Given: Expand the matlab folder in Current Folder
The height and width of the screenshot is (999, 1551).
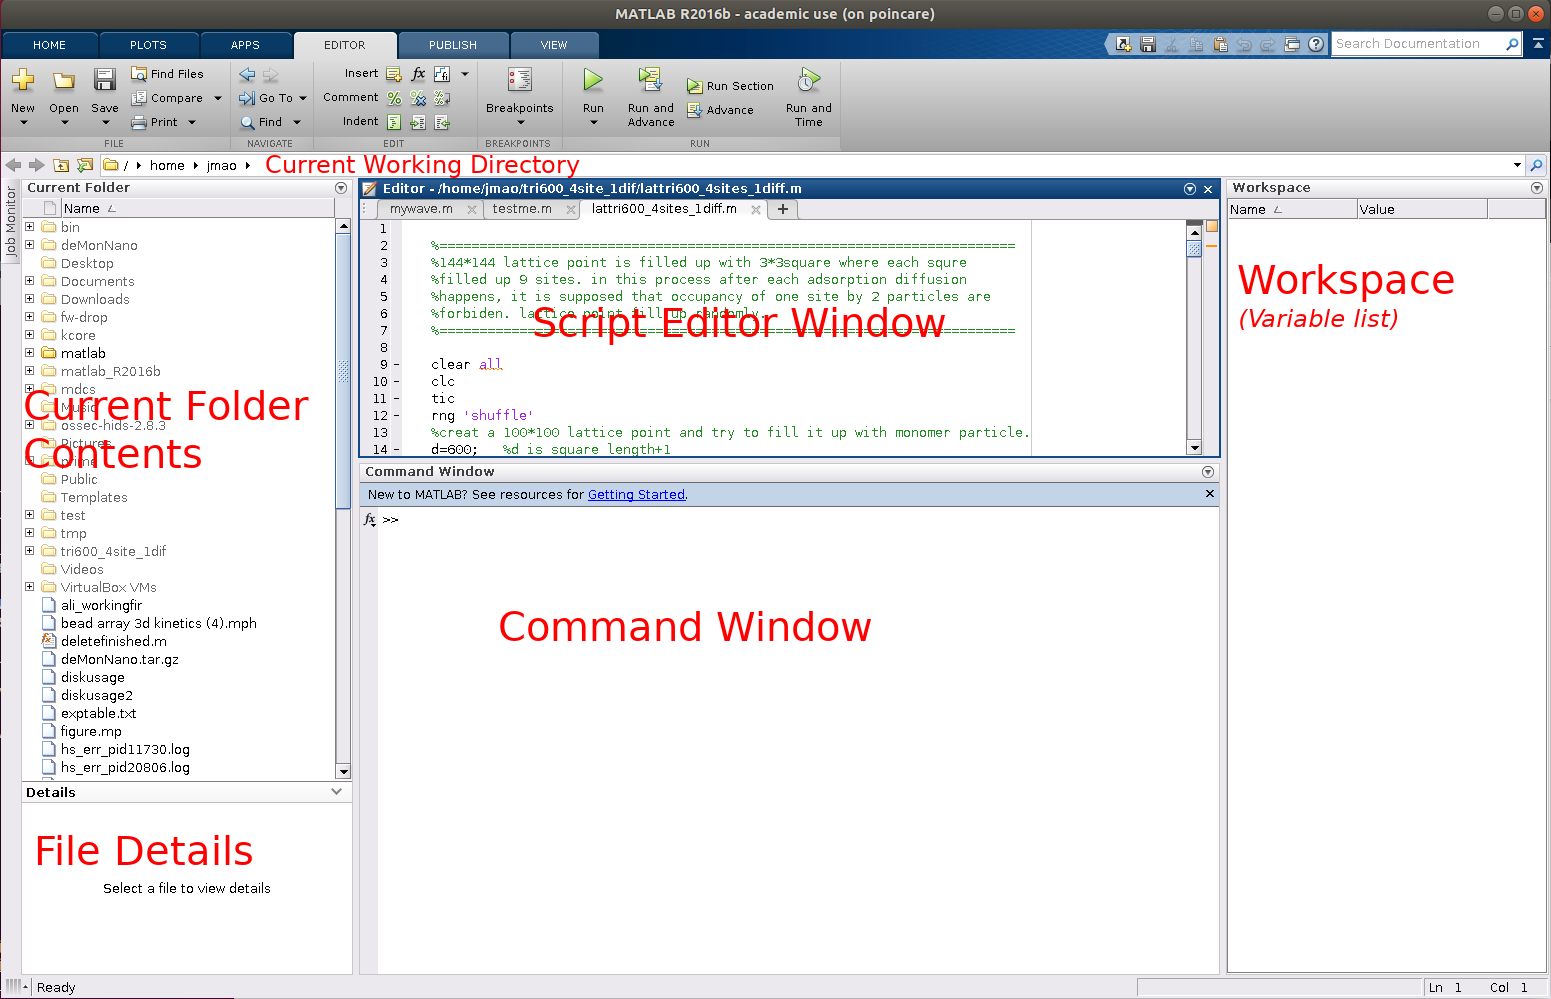Looking at the screenshot, I should click(x=30, y=353).
